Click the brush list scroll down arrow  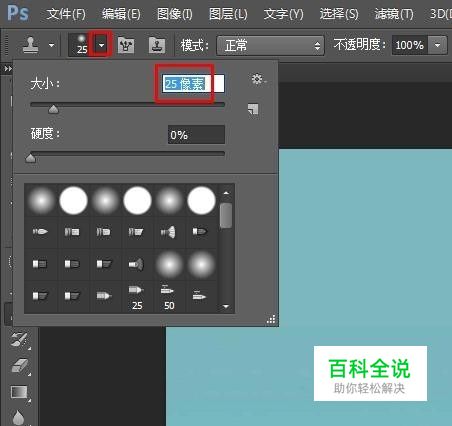(x=226, y=306)
